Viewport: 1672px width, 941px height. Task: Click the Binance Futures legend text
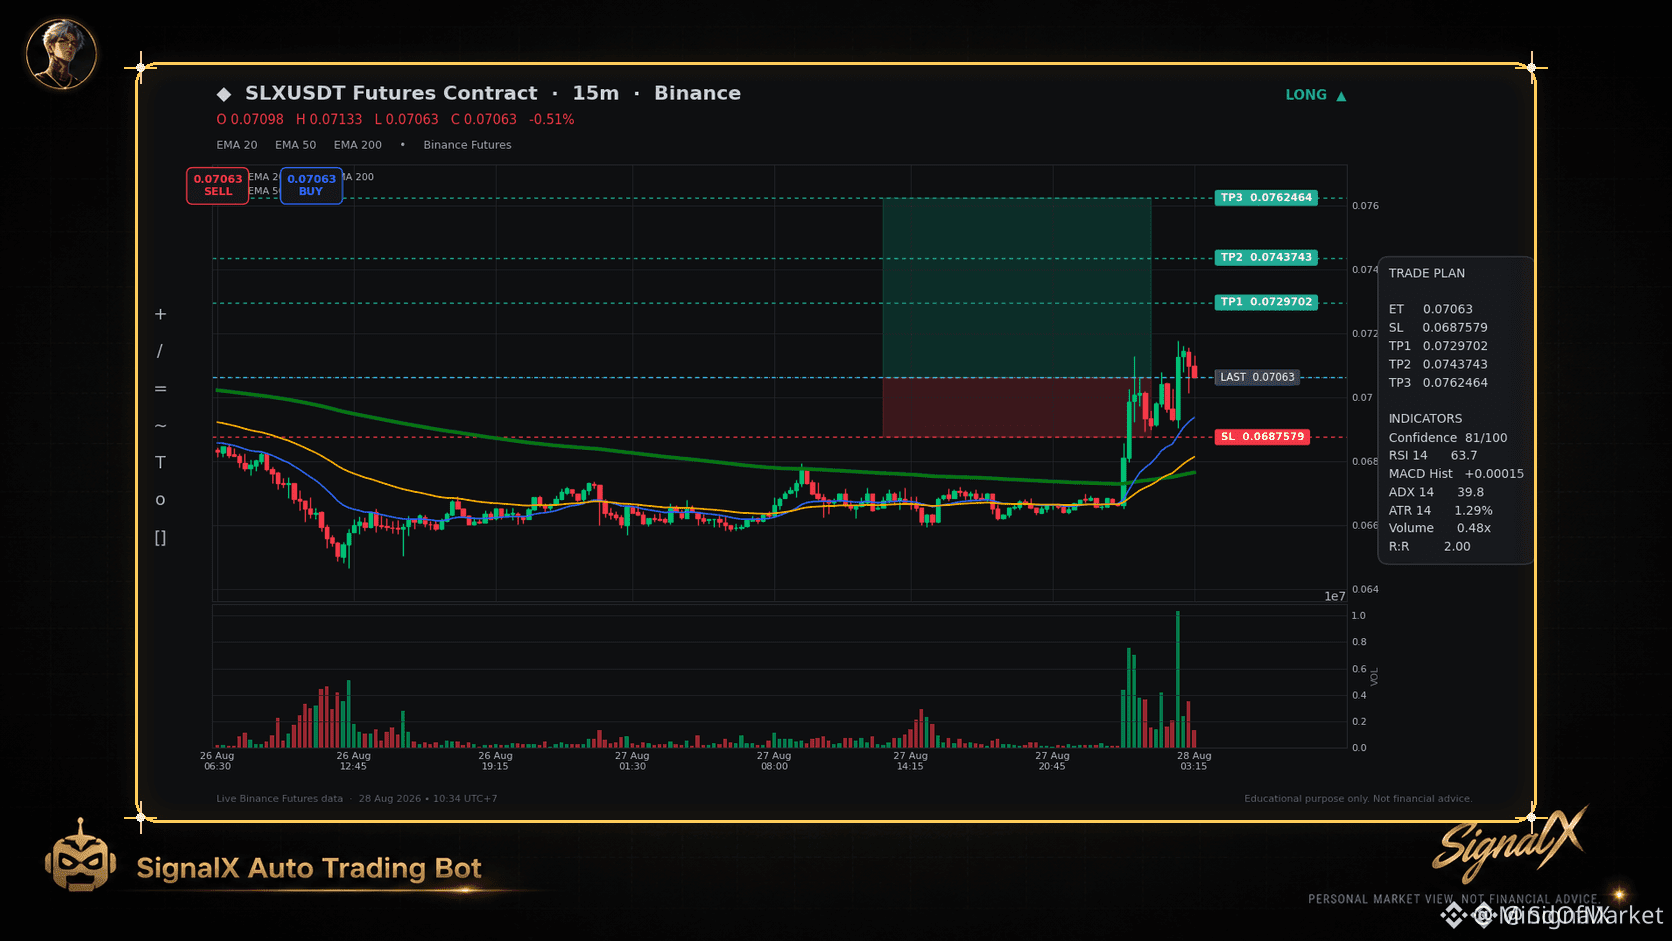(x=467, y=145)
